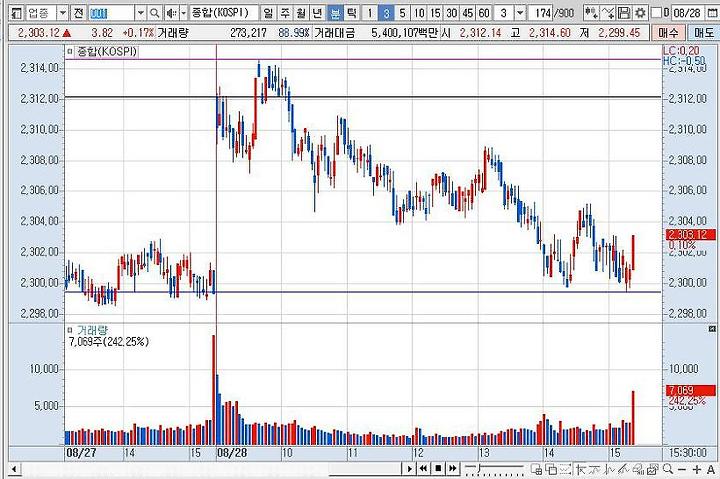The height and width of the screenshot is (479, 720).
Task: Click the chart image copy icon
Action: pos(653,469)
